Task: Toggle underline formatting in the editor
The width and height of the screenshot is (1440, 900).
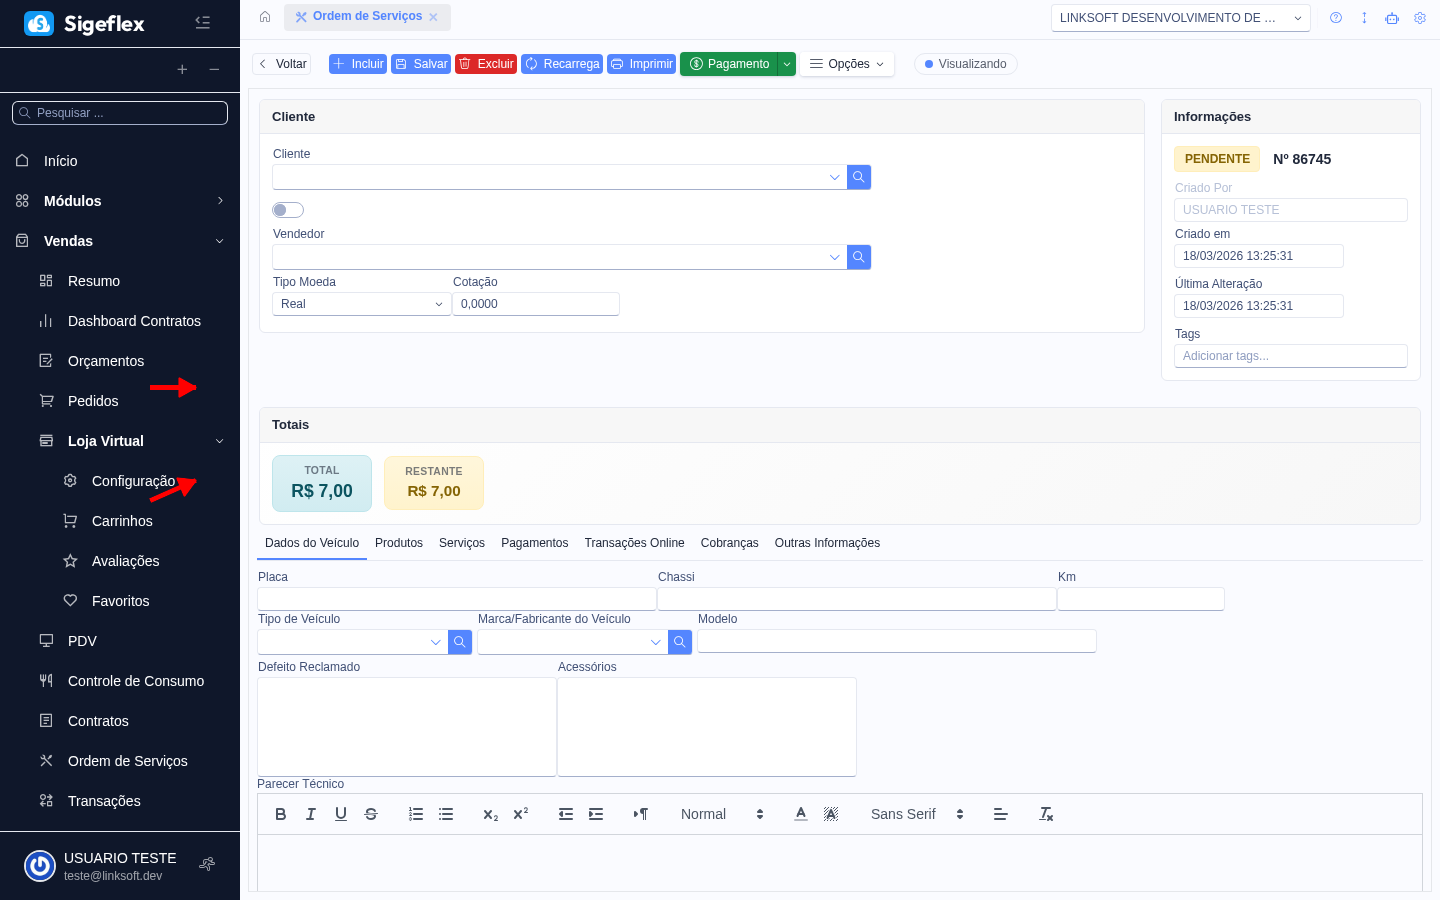Action: click(x=341, y=814)
